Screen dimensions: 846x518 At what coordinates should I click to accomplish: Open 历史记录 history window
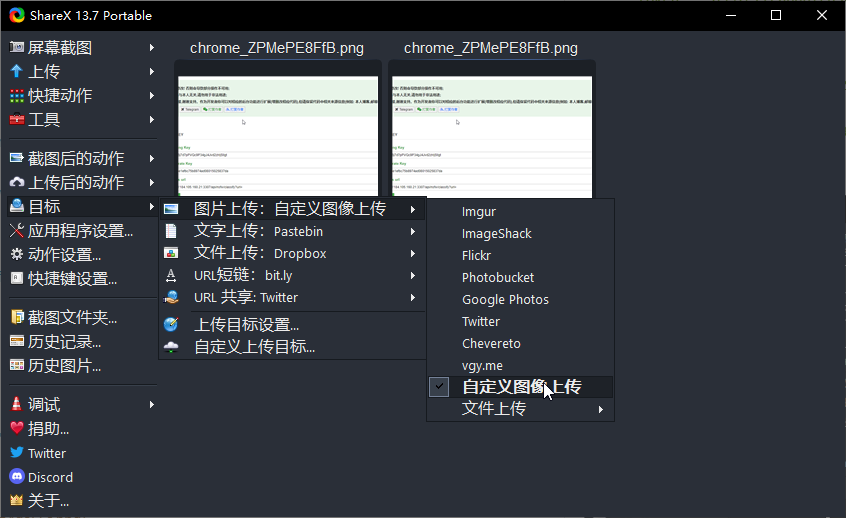point(64,342)
